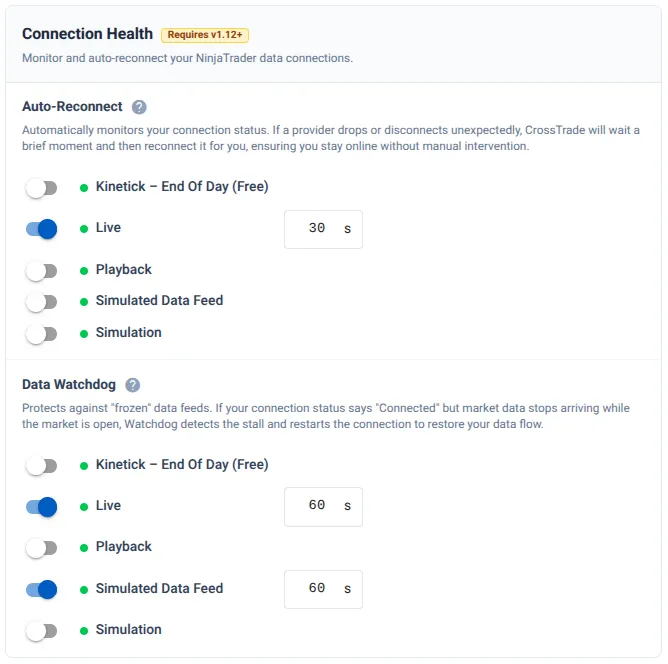
Task: Disable Data Watchdog for Simulated Data Feed
Action: 41,589
